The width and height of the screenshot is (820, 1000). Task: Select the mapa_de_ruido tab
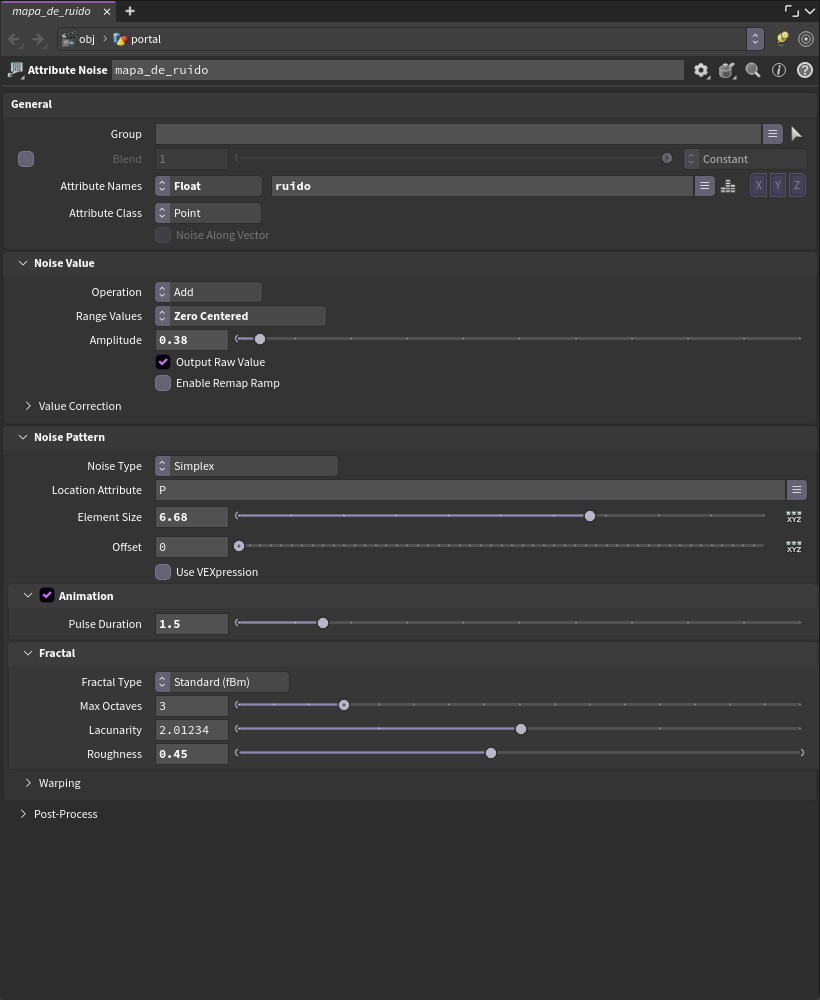click(51, 11)
